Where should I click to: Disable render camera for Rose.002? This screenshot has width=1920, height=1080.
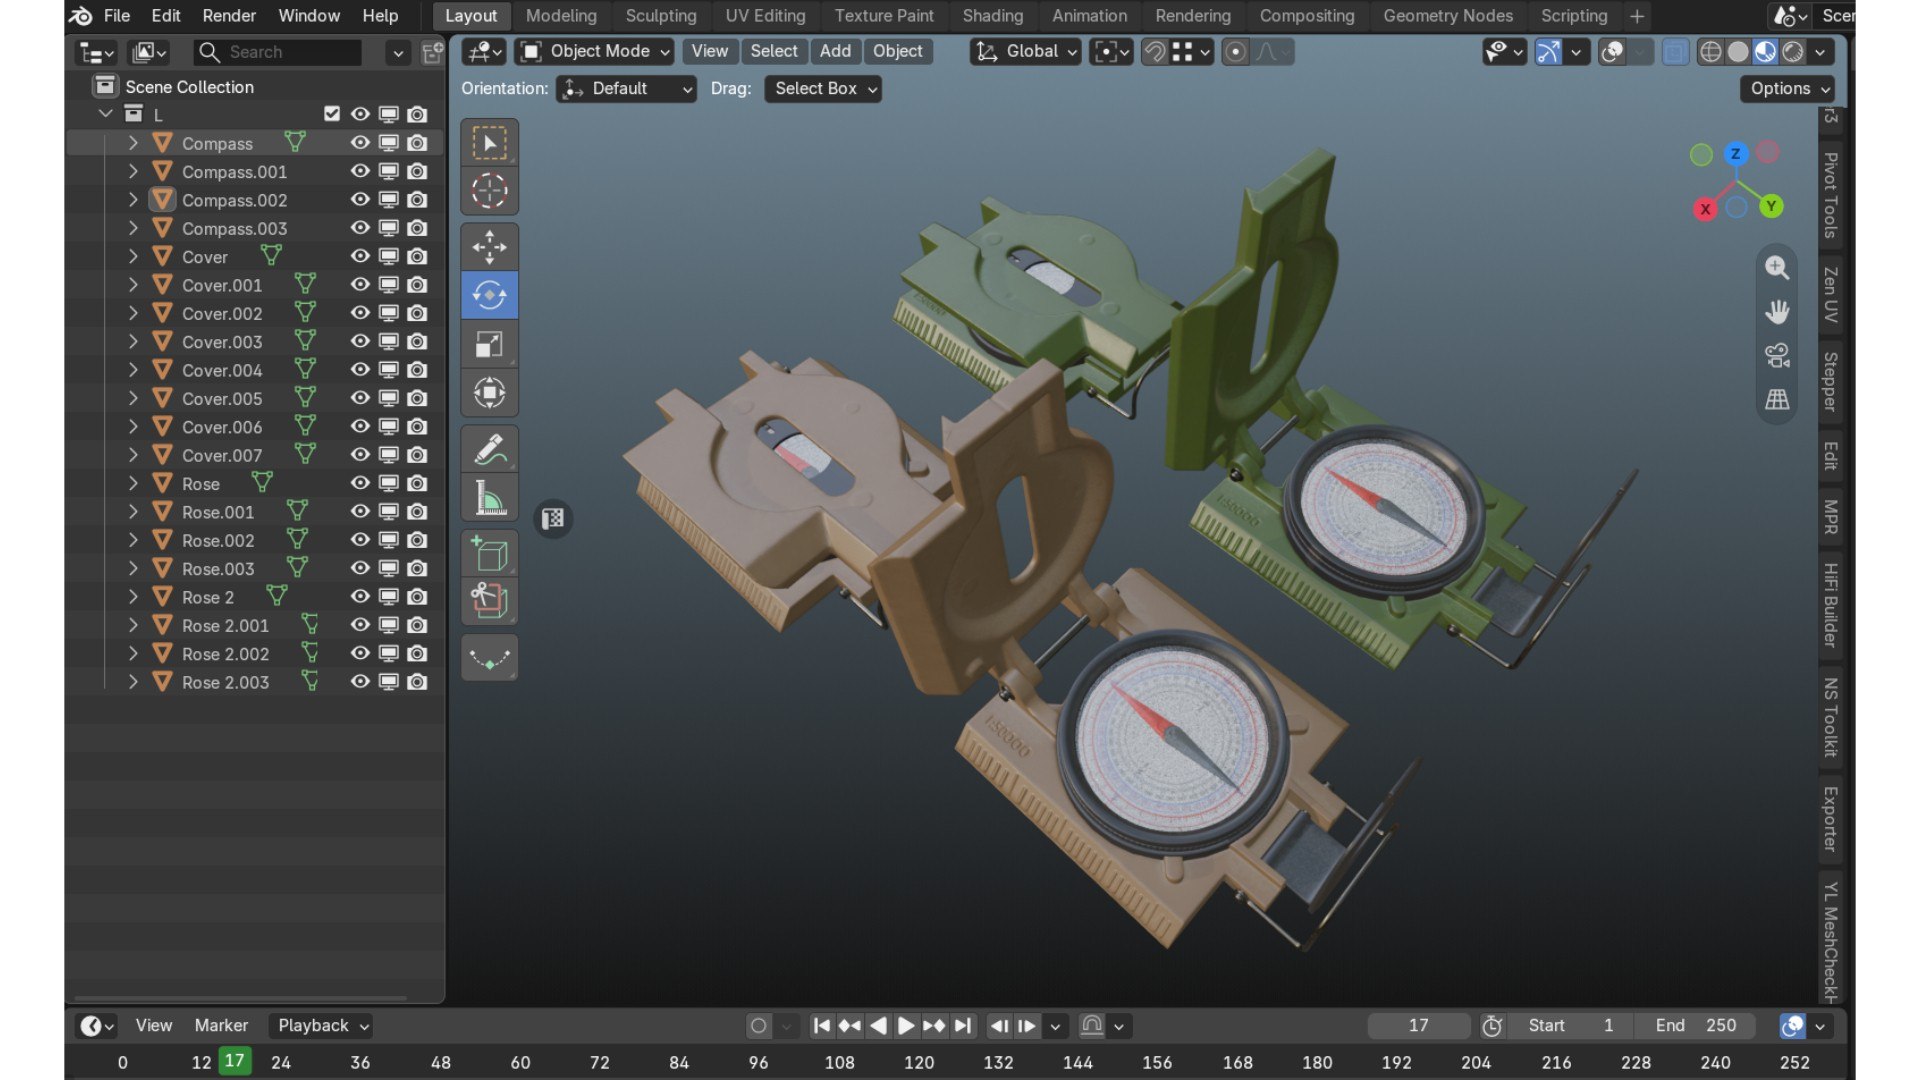pyautogui.click(x=417, y=540)
